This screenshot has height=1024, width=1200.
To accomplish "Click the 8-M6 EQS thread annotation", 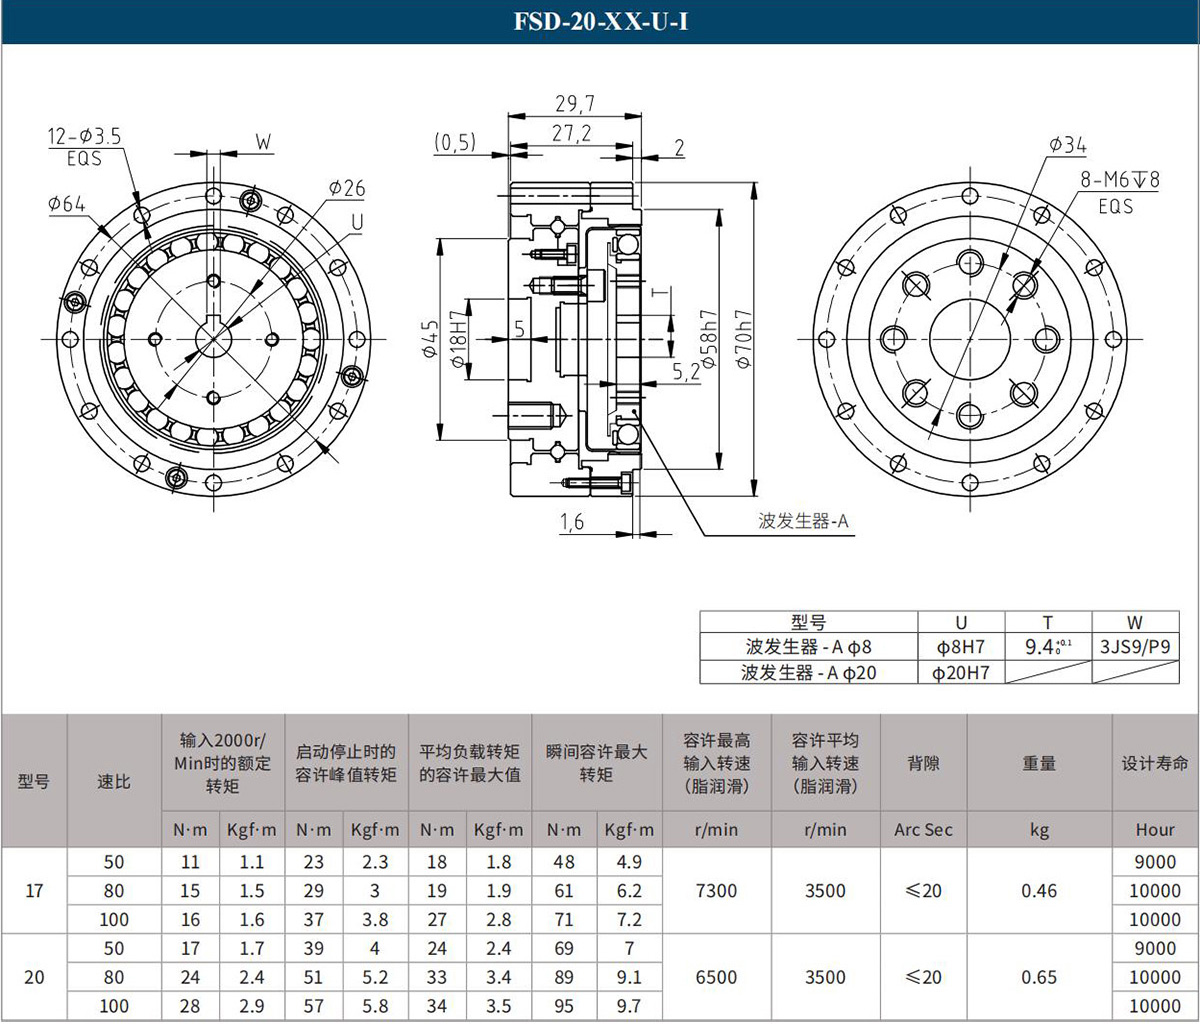I will [1119, 192].
